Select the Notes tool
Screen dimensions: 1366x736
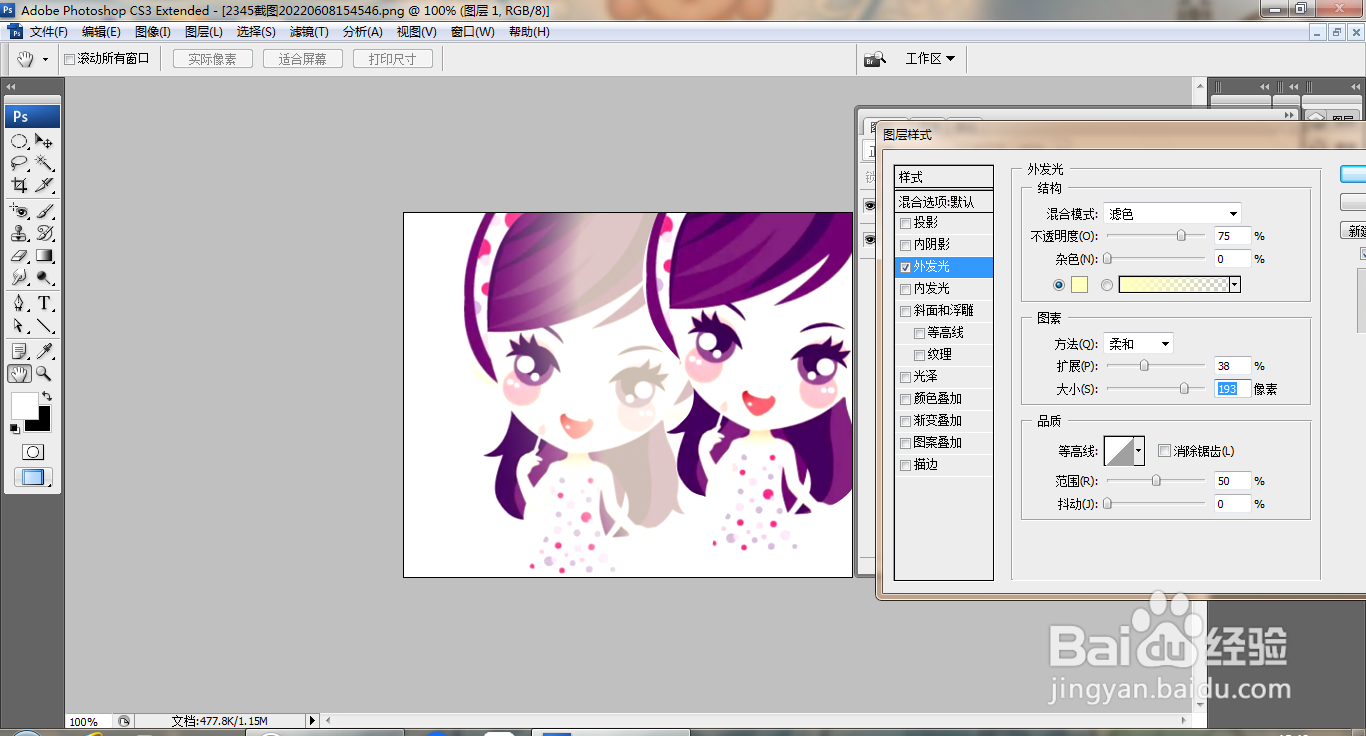click(19, 351)
